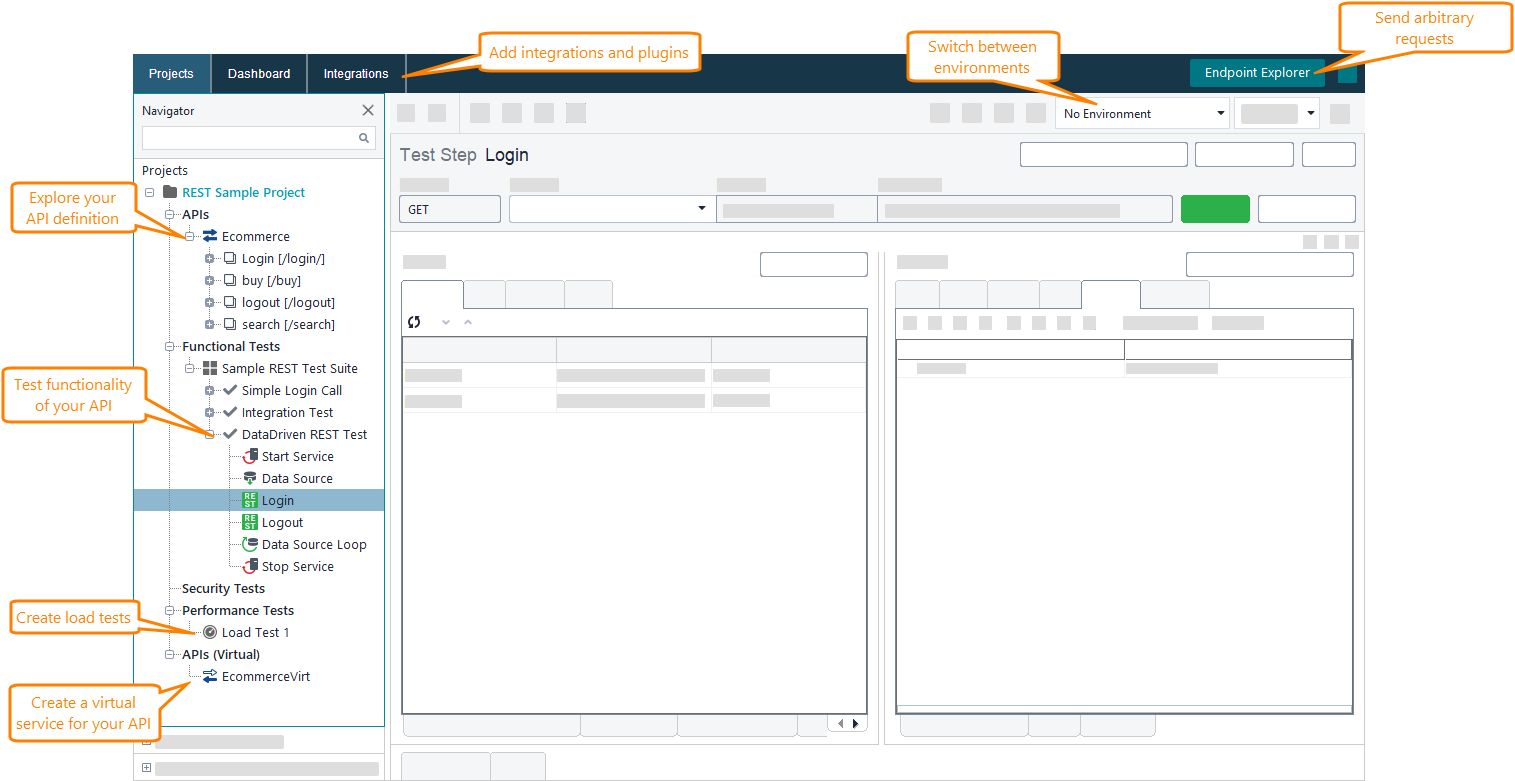Open the Integrations tab
The width and height of the screenshot is (1515, 781).
click(x=355, y=73)
